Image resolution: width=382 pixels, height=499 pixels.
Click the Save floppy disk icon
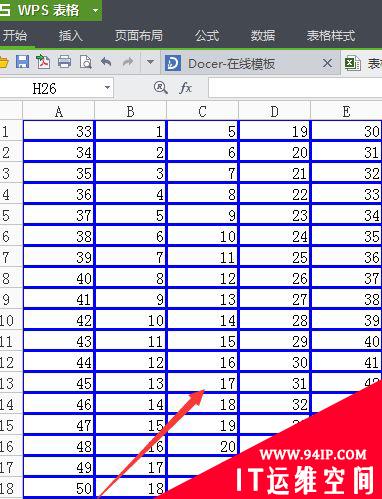(23, 62)
